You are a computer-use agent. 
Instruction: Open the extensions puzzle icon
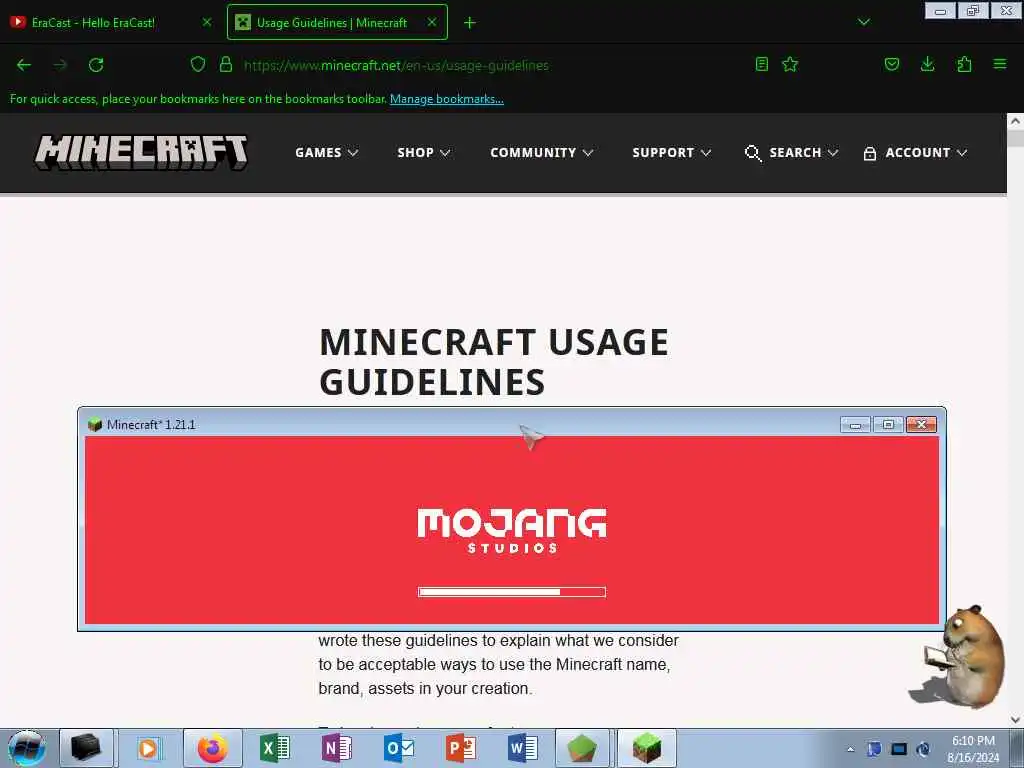964,64
